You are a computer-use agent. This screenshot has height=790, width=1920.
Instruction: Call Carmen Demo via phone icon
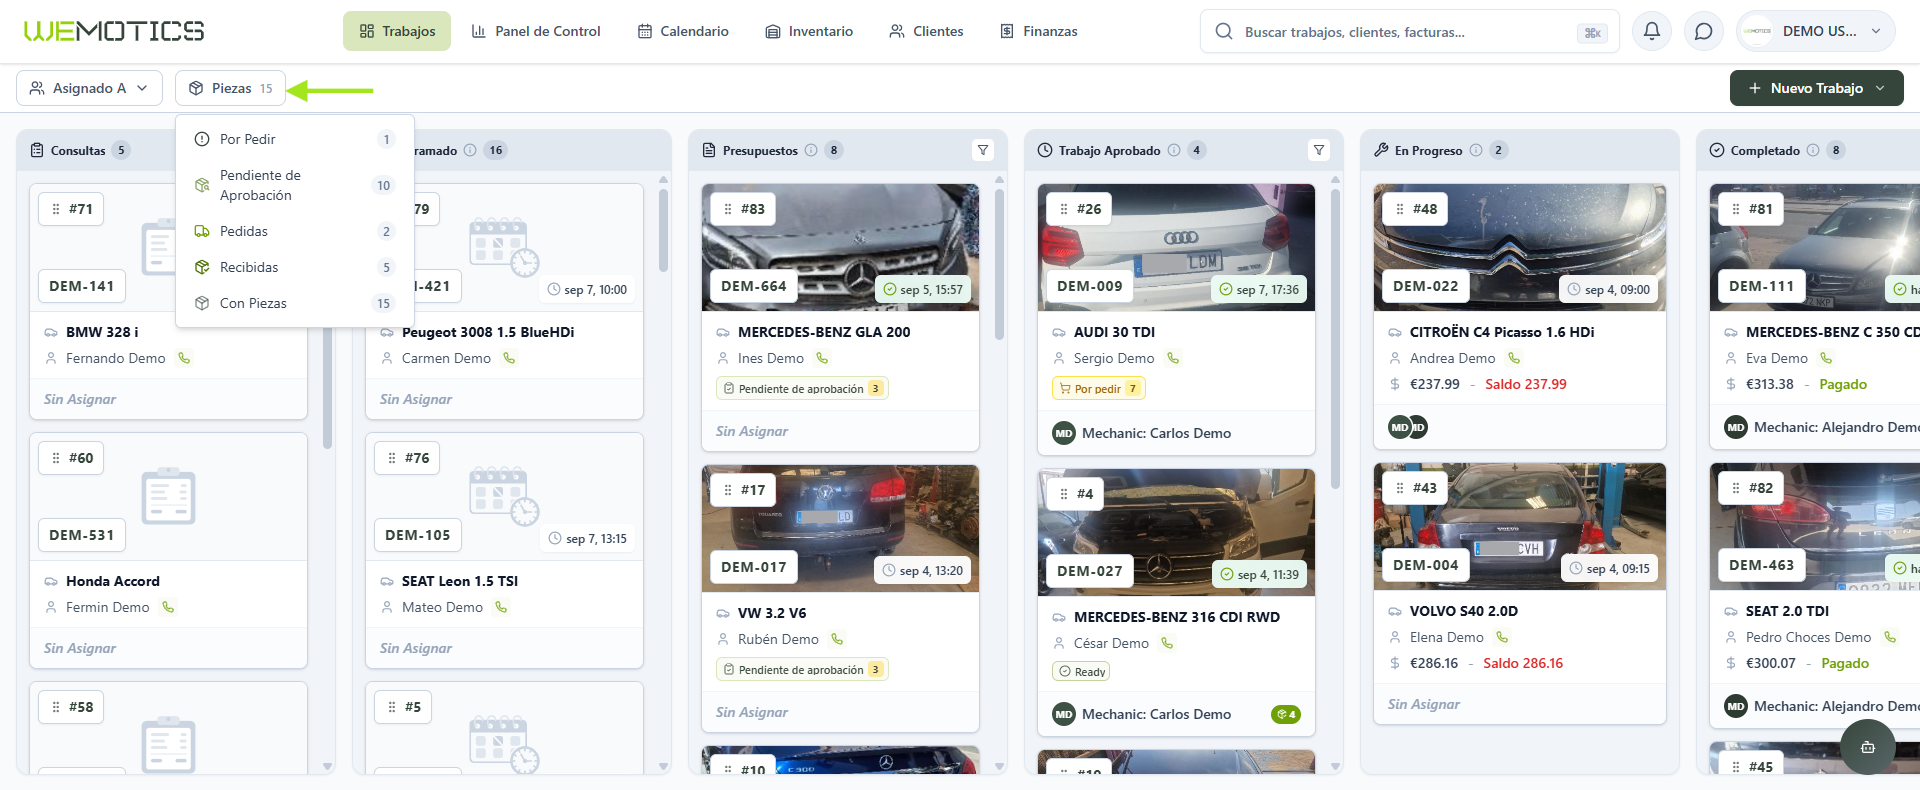click(509, 358)
